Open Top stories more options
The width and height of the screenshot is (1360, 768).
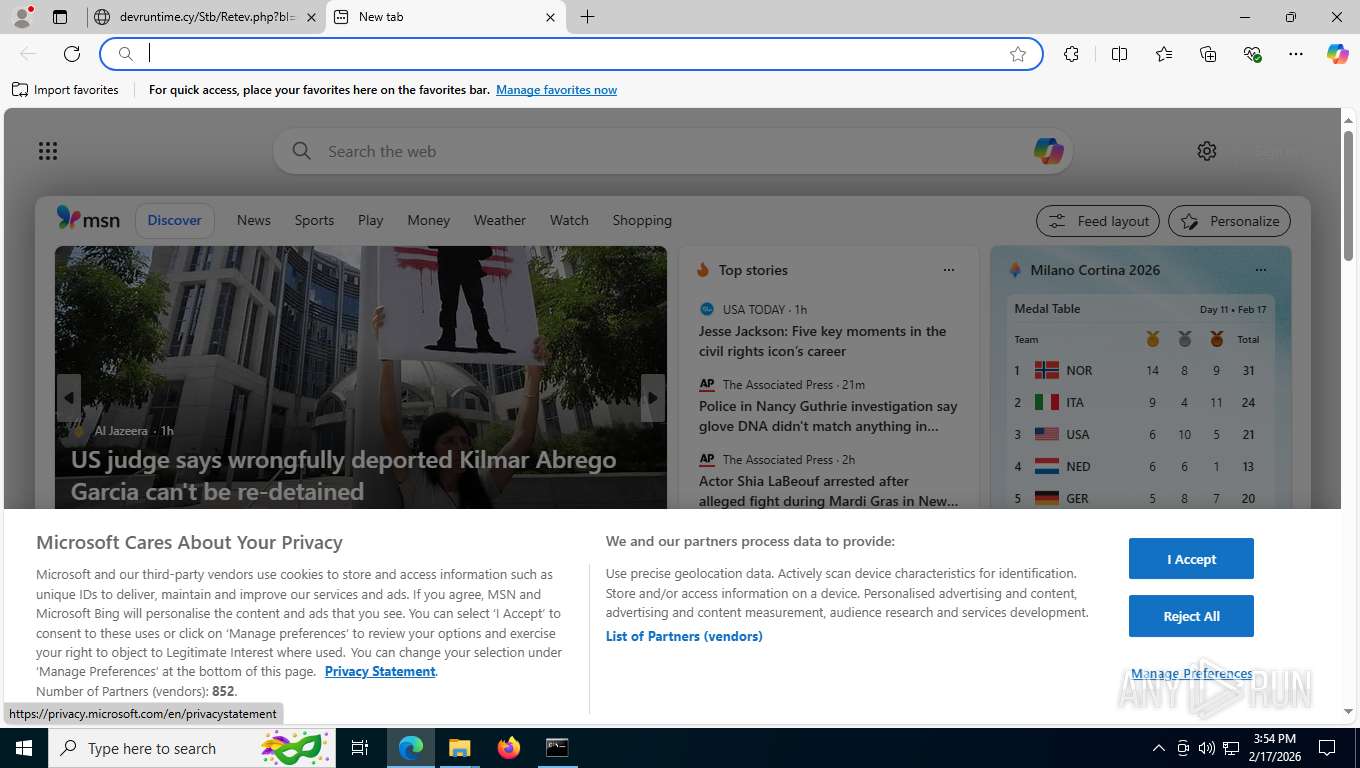(949, 270)
